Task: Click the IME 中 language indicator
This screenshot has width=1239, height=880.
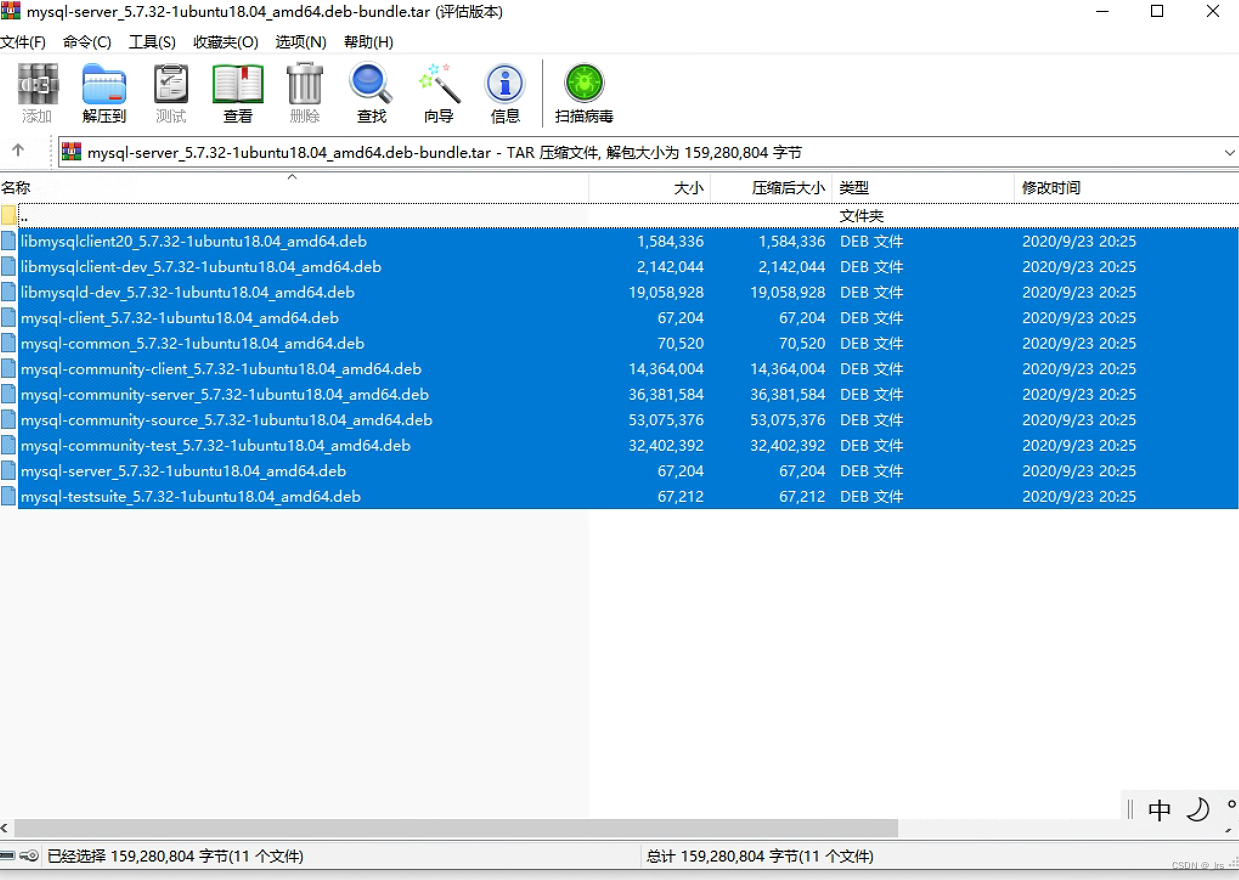Action: click(x=1160, y=809)
